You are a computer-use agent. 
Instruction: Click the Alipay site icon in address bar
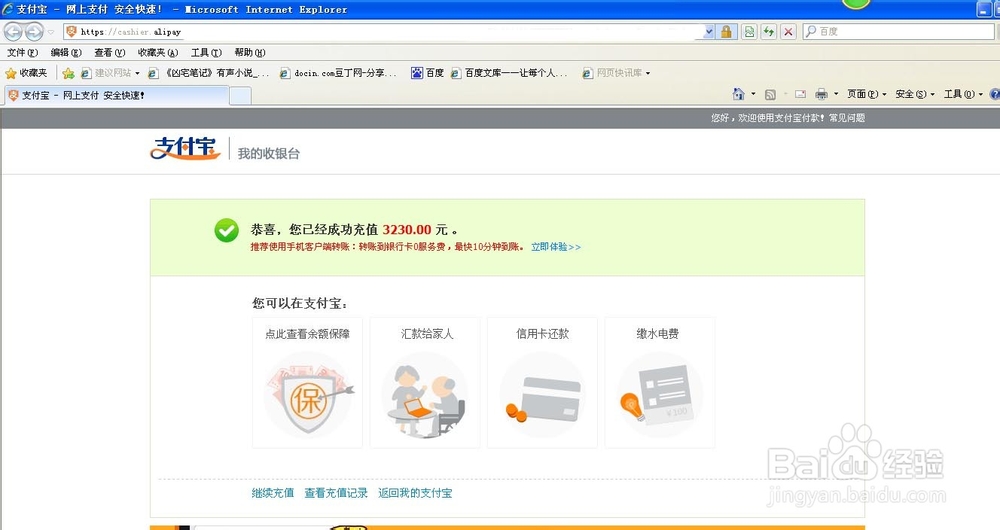[71, 31]
